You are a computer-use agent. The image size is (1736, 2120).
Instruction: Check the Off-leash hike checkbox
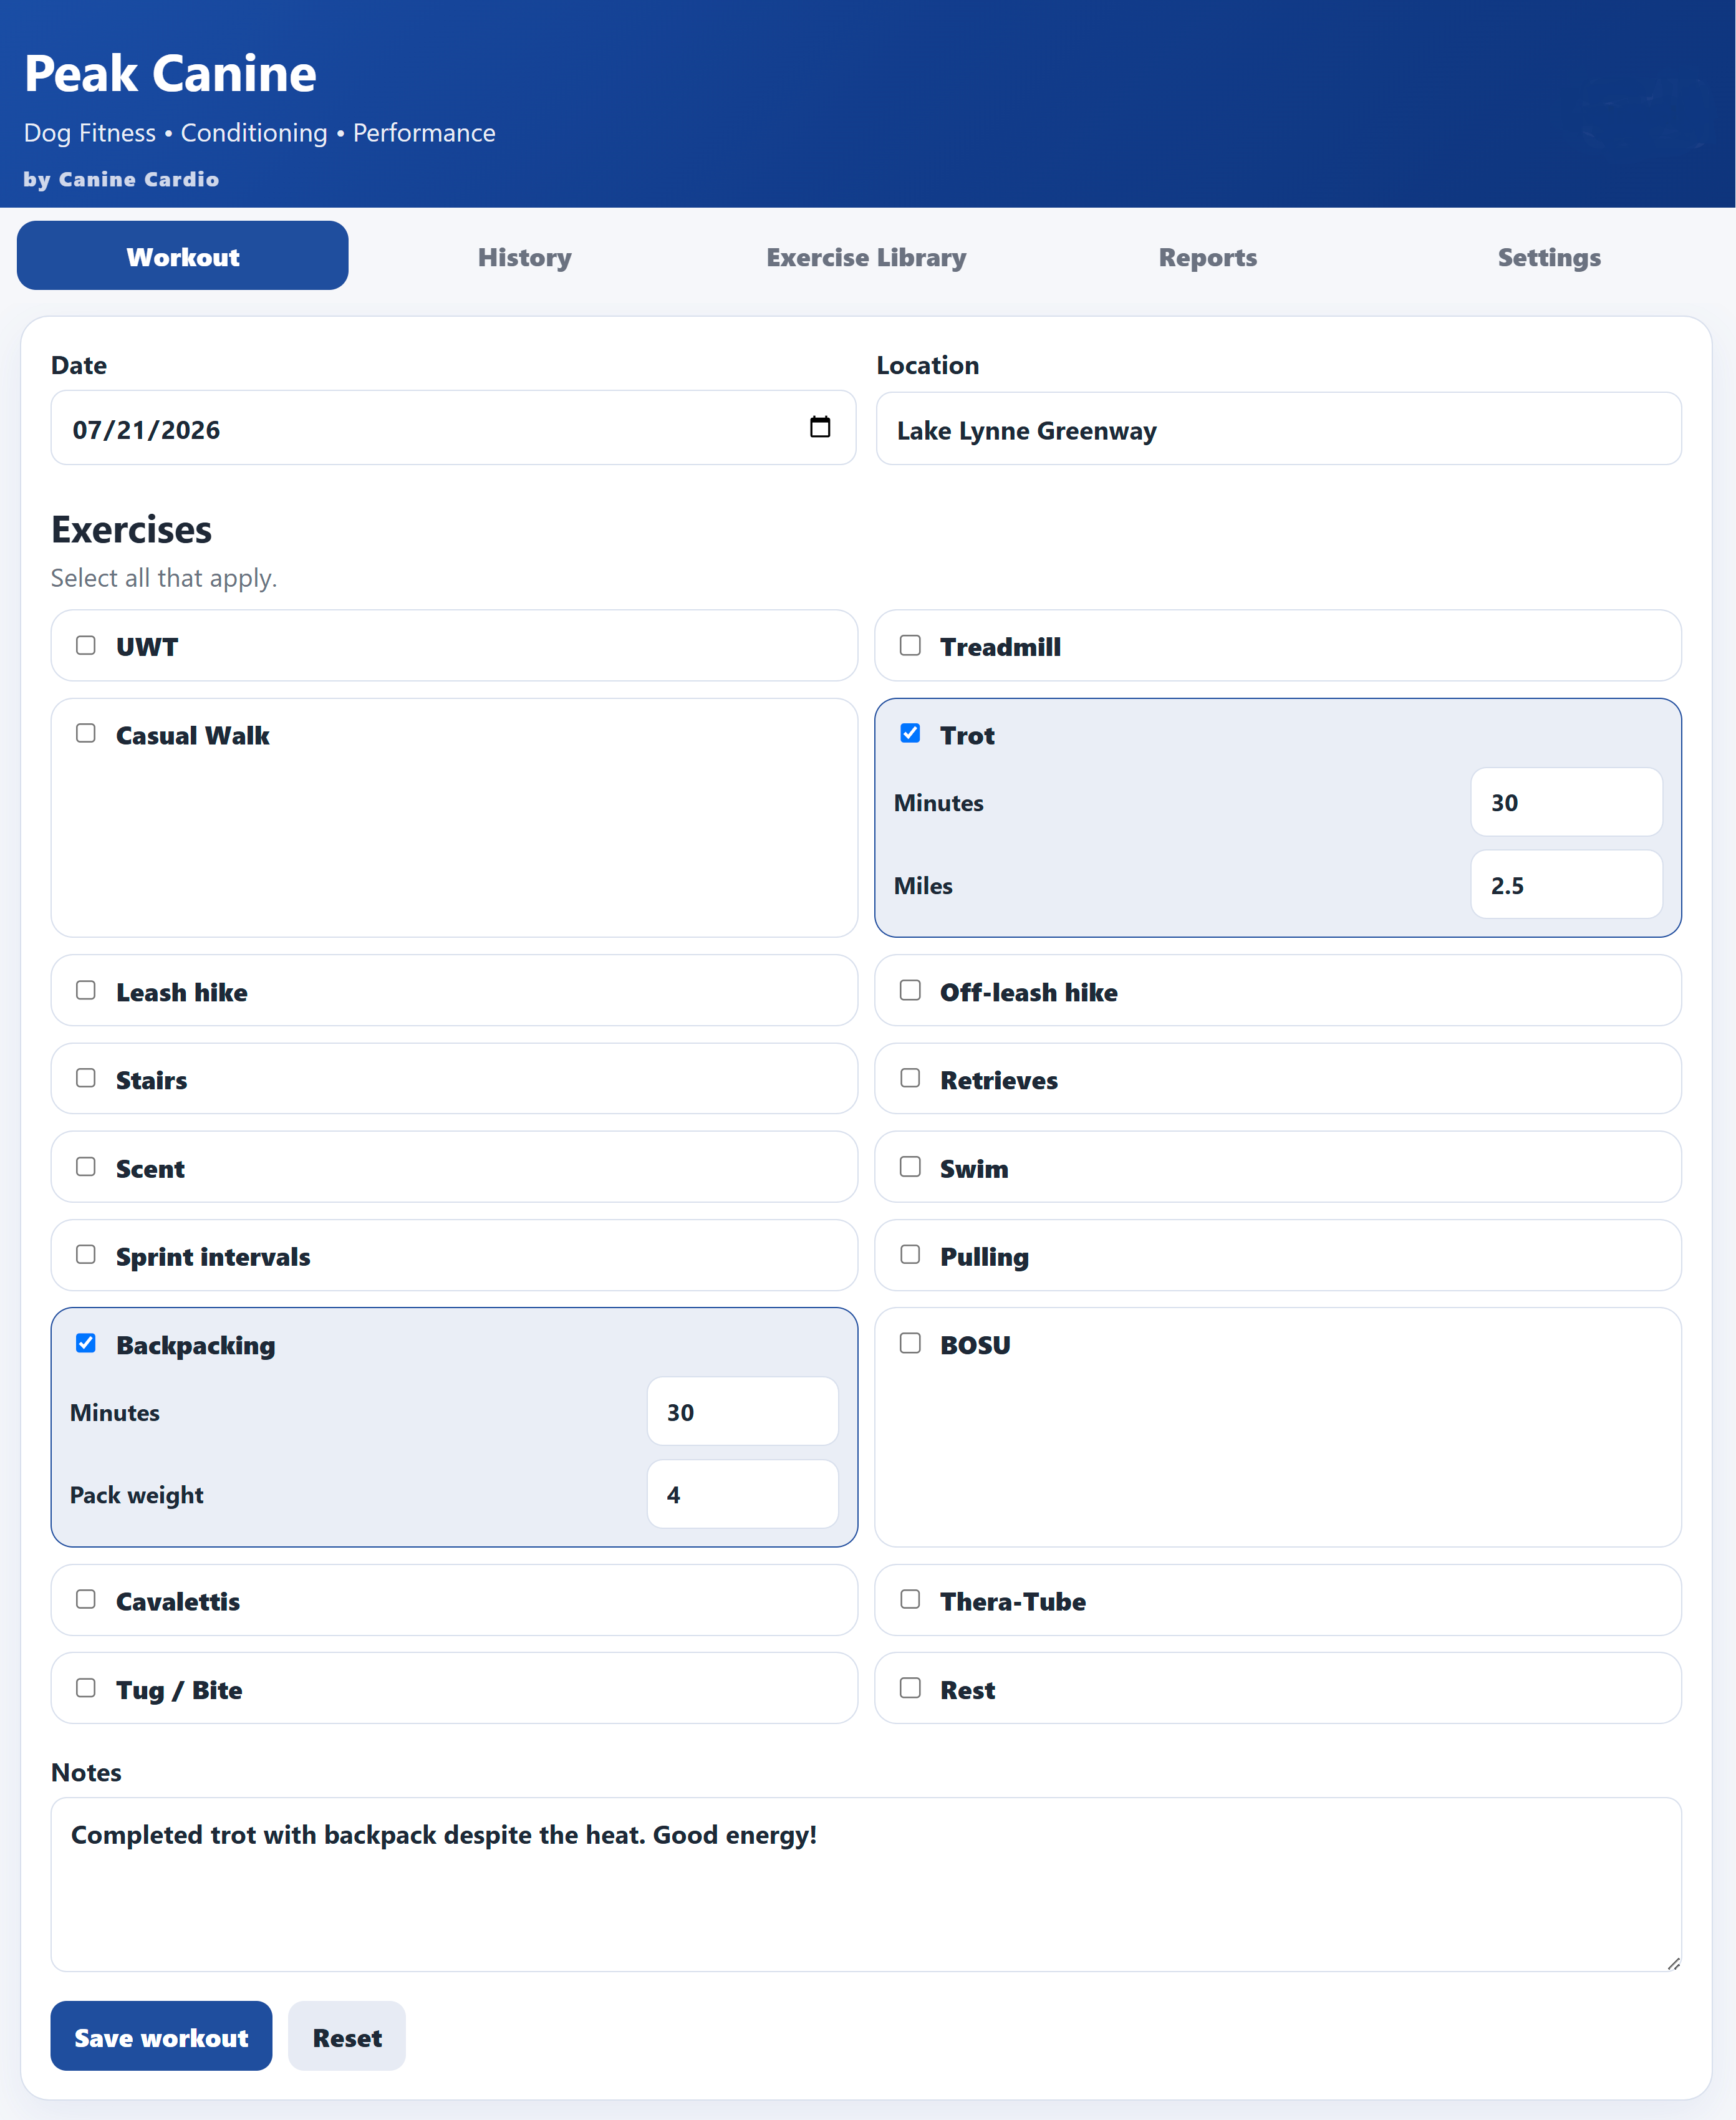910,990
